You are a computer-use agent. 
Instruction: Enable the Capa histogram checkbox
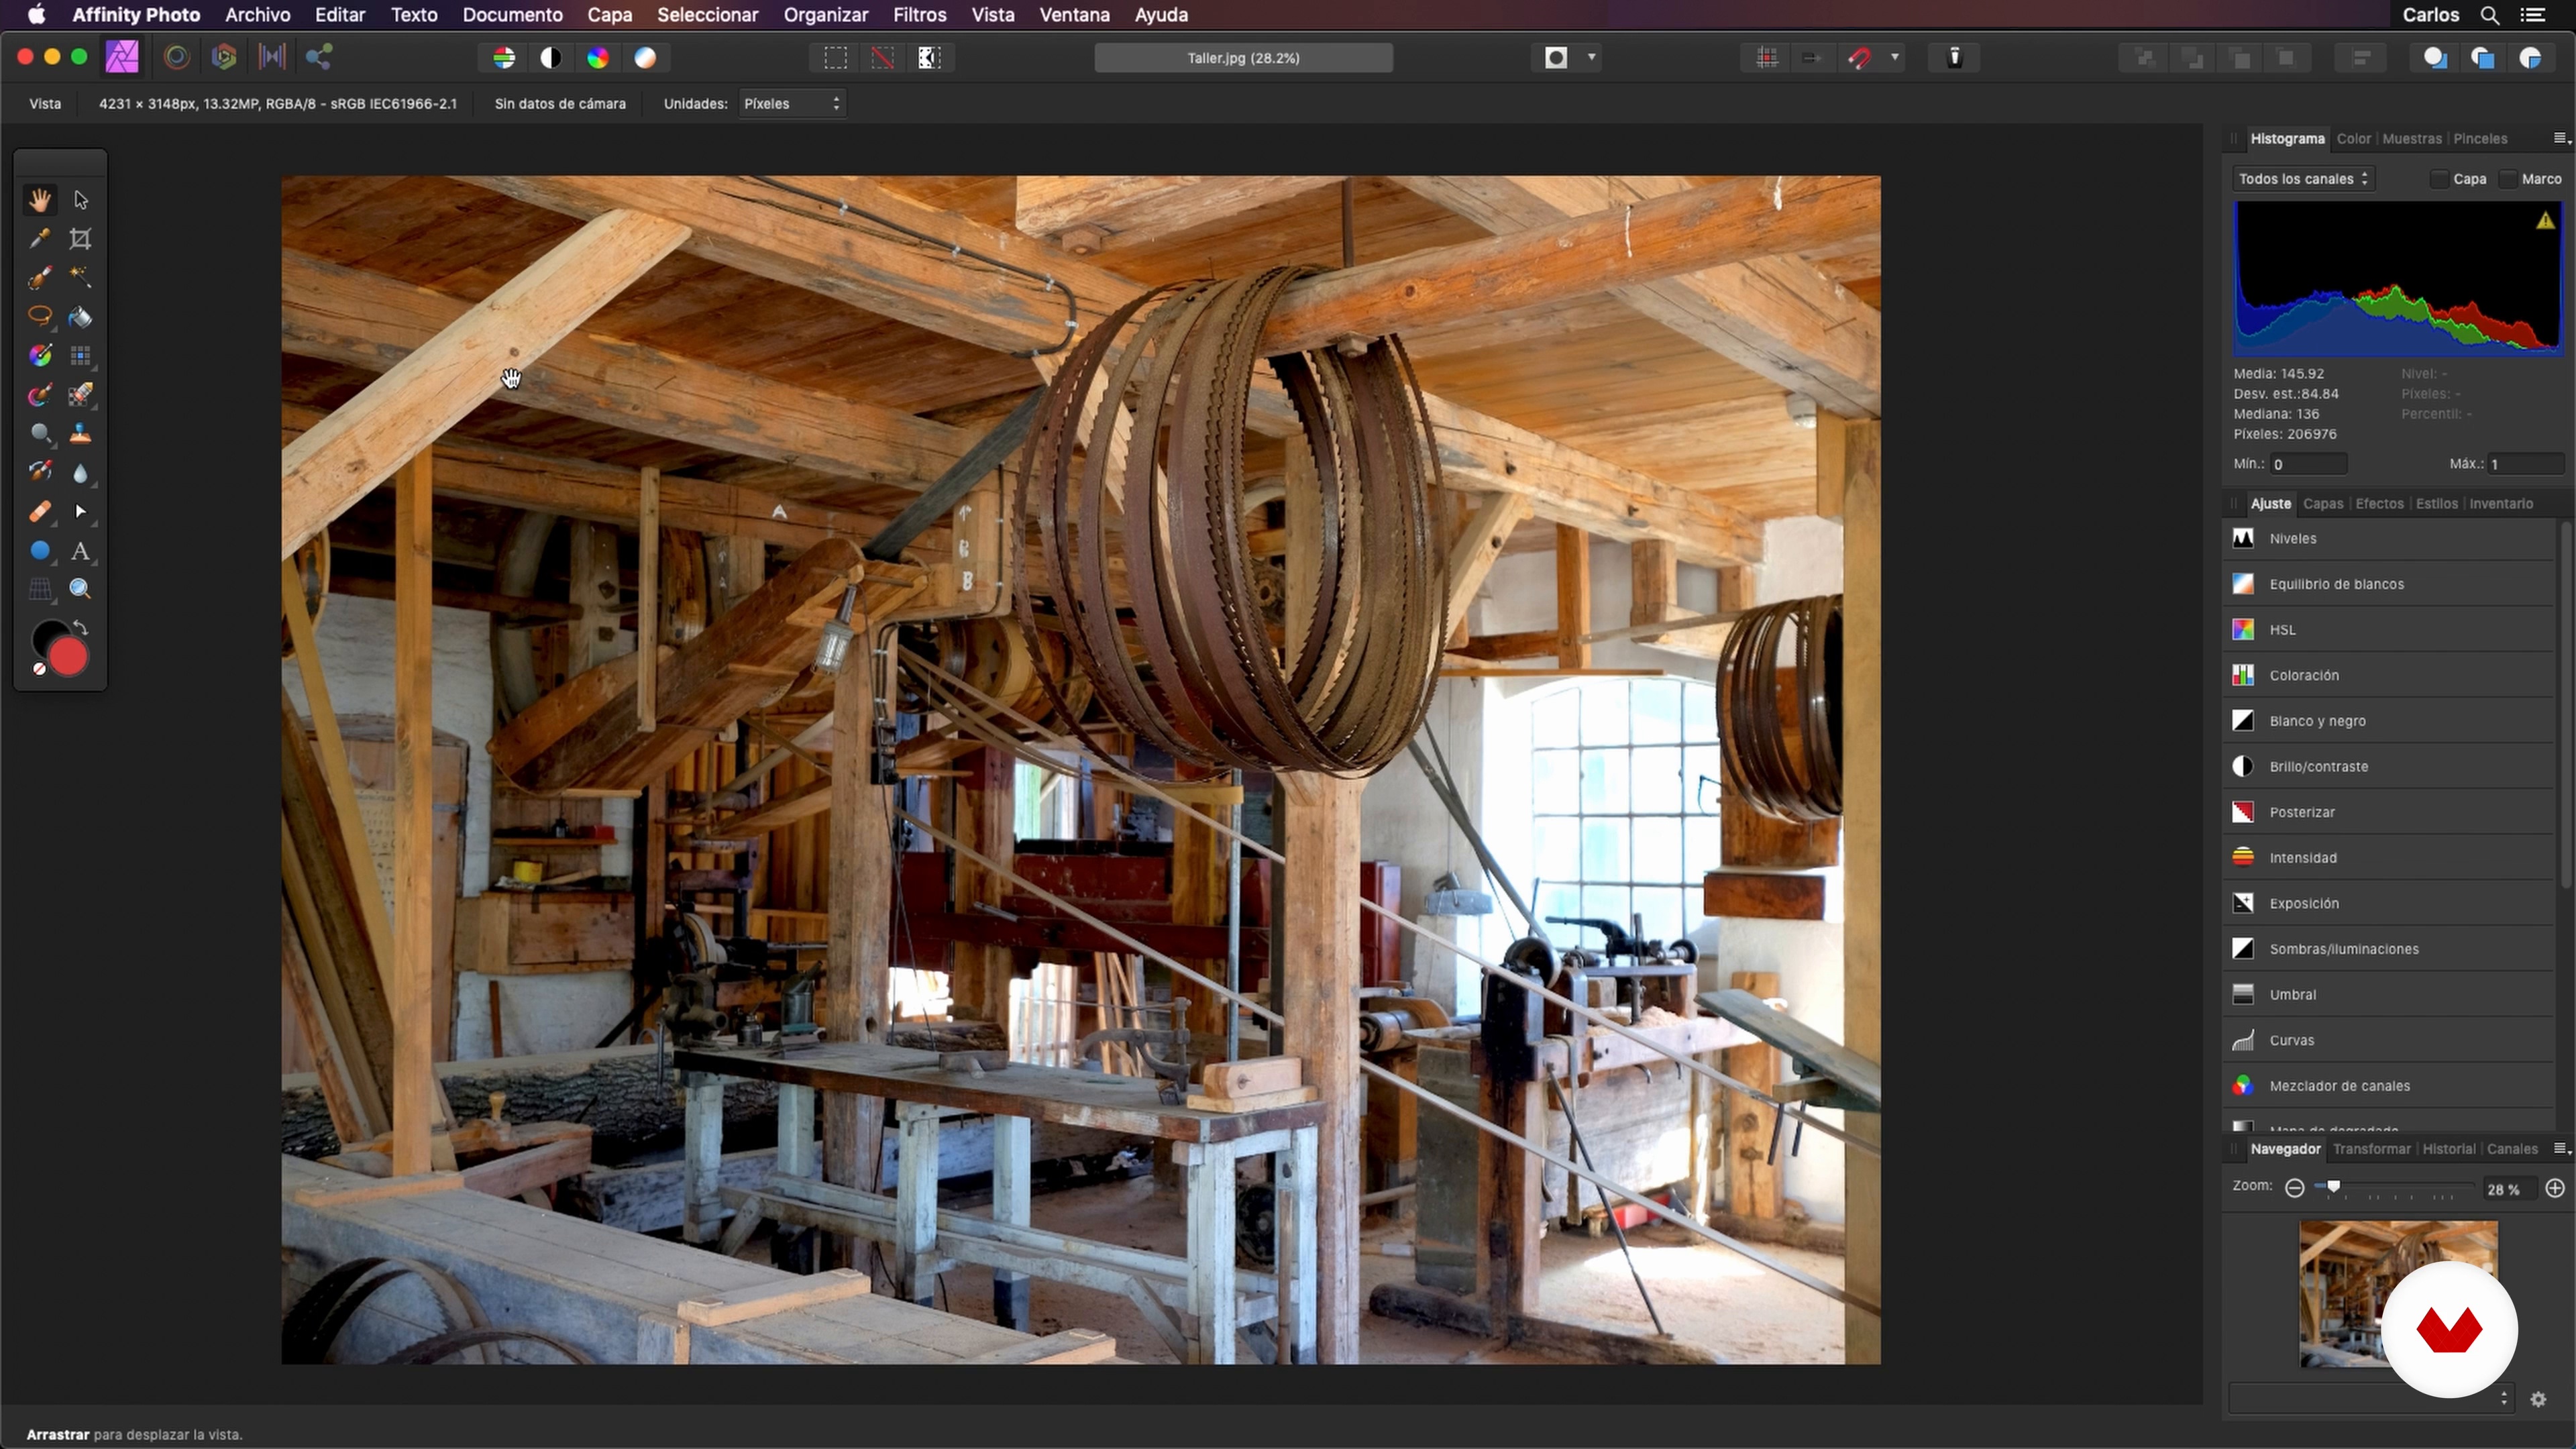(2439, 179)
